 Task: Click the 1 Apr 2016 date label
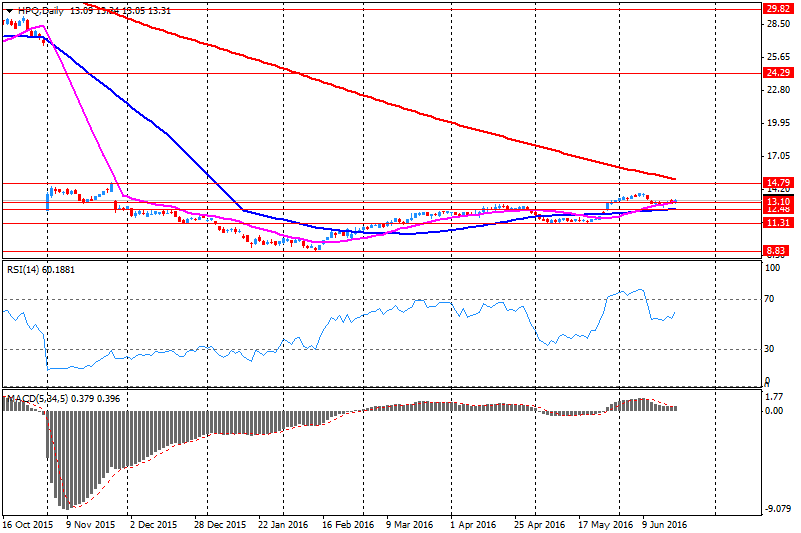pos(473,525)
